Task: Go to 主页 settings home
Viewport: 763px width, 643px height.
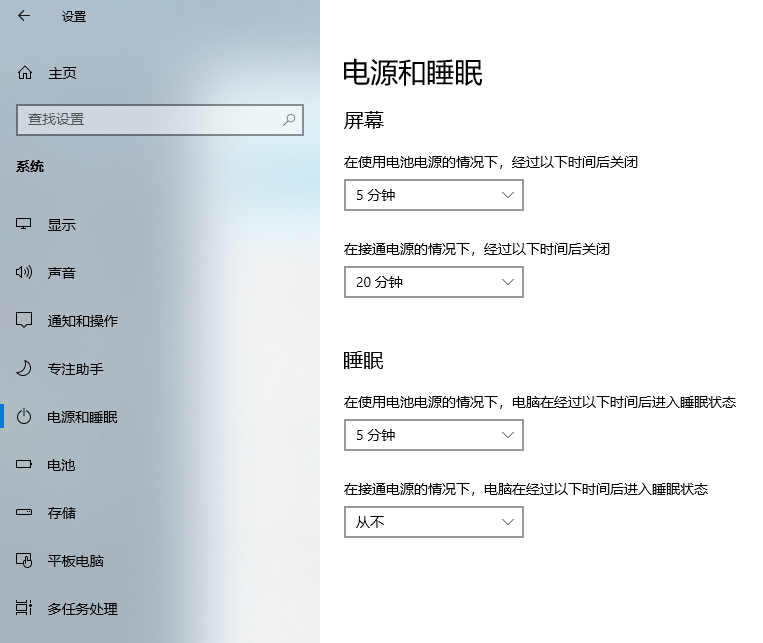Action: click(160, 73)
